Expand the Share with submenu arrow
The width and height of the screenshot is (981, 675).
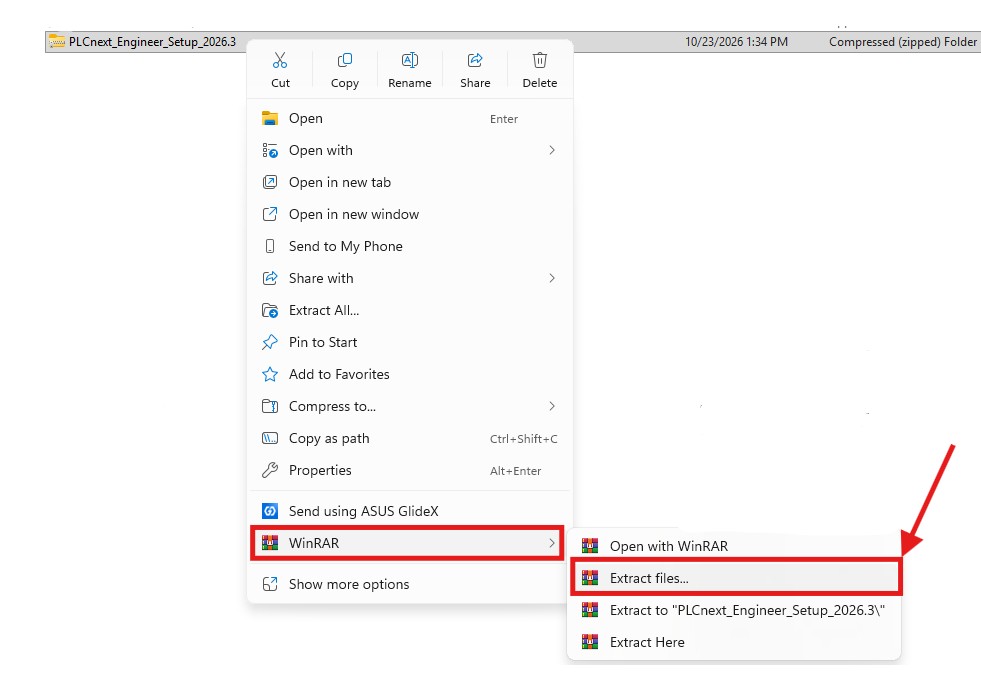pyautogui.click(x=552, y=278)
